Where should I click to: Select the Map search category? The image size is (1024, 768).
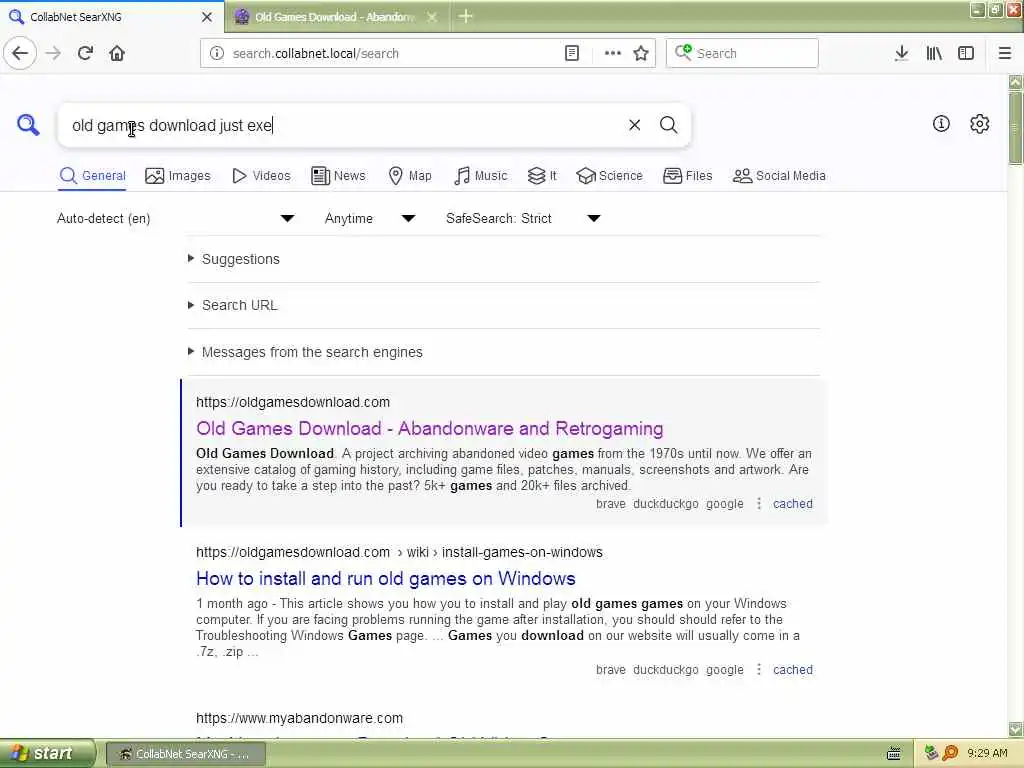click(x=410, y=176)
